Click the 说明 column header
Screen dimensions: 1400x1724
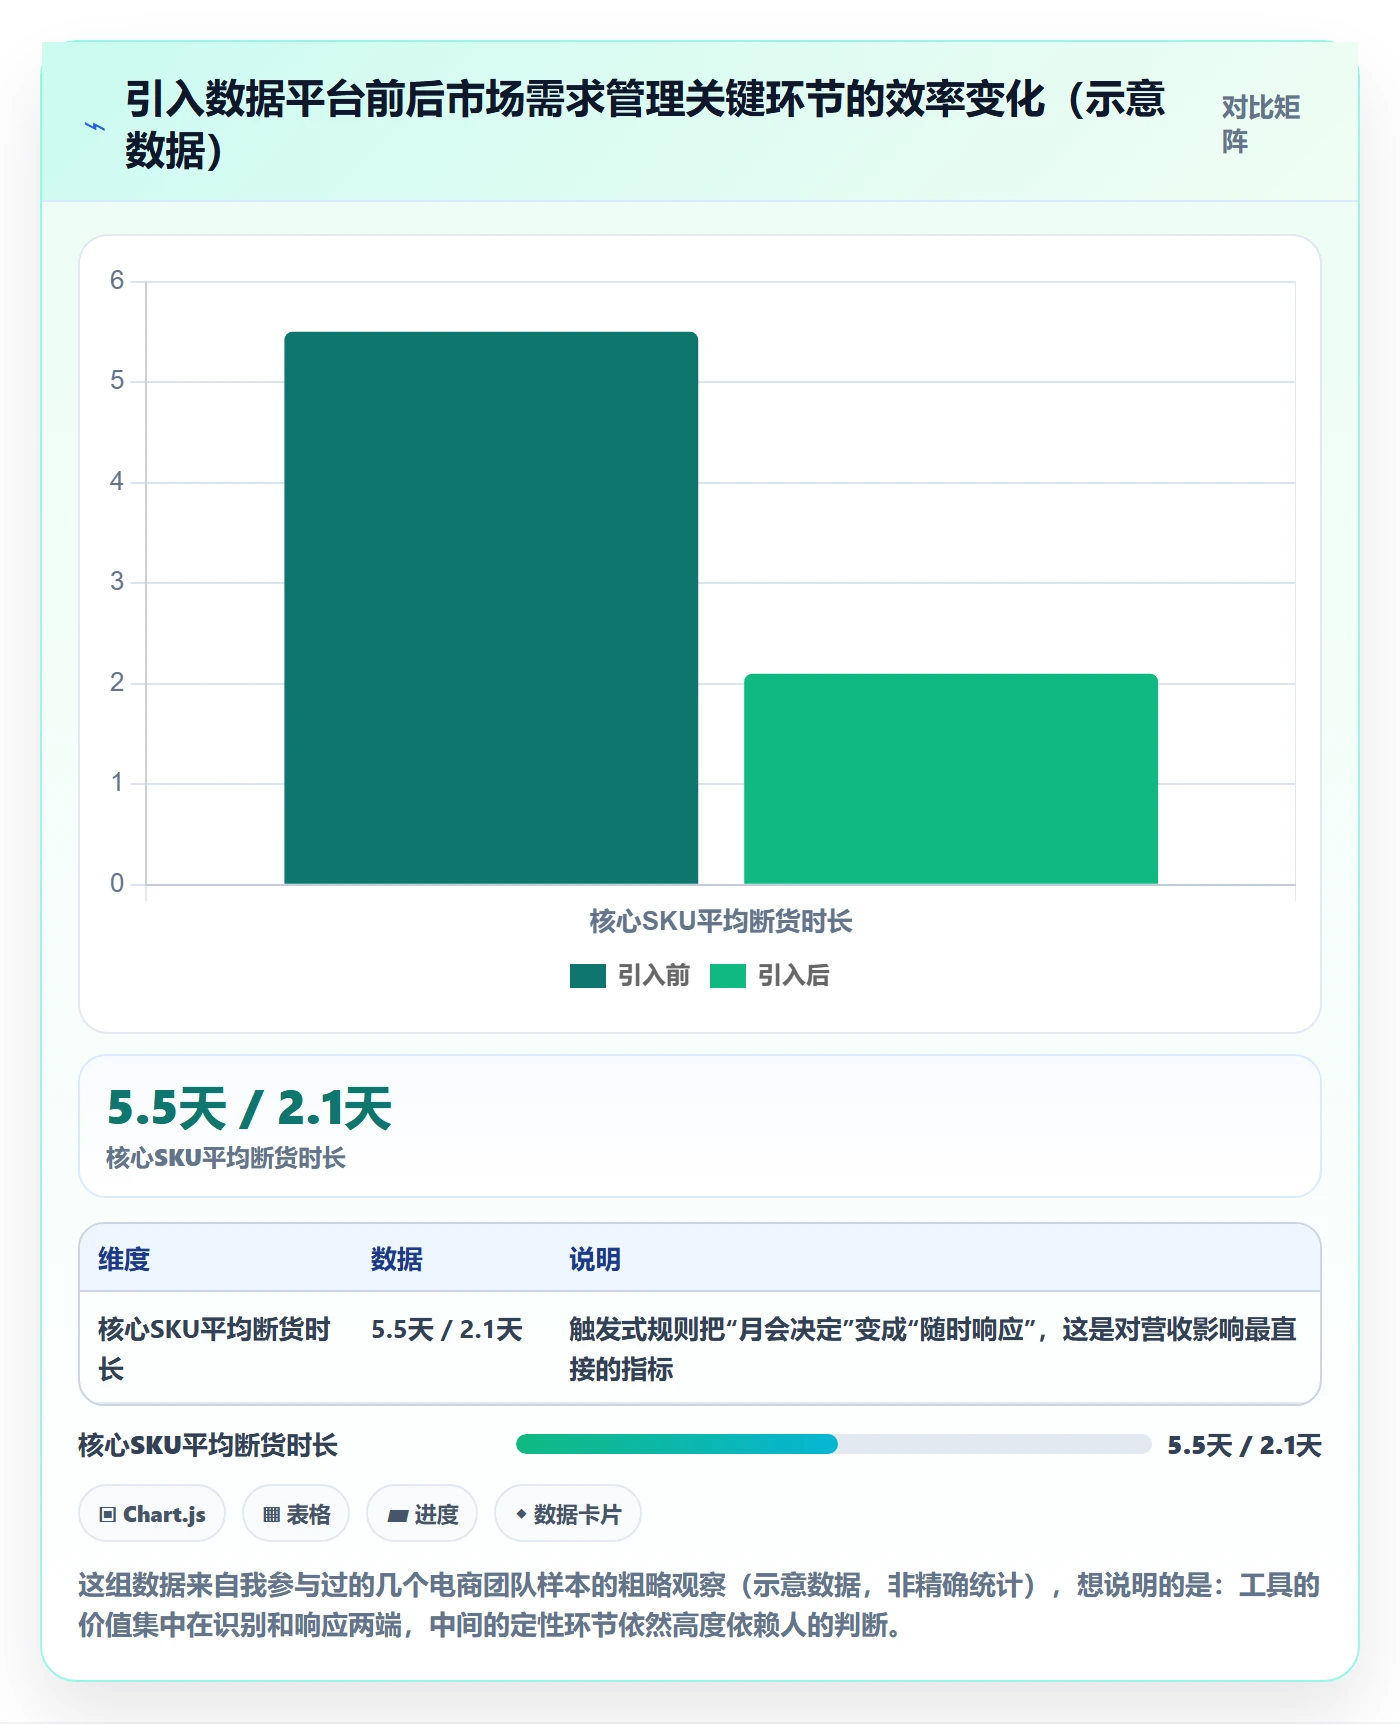(595, 1259)
